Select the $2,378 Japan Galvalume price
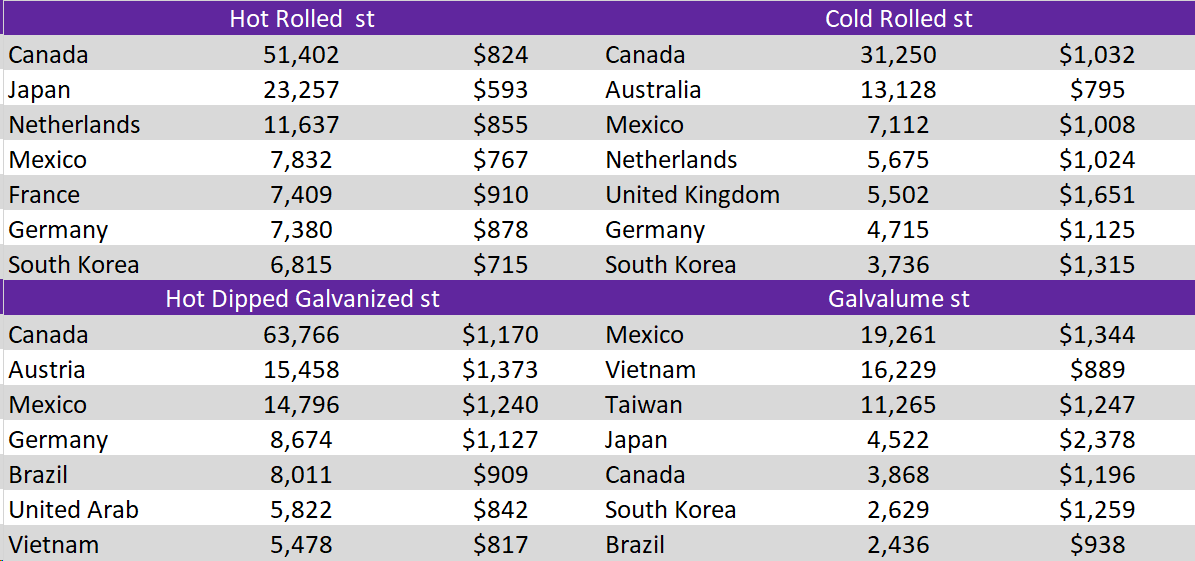This screenshot has height=561, width=1195. 1097,440
